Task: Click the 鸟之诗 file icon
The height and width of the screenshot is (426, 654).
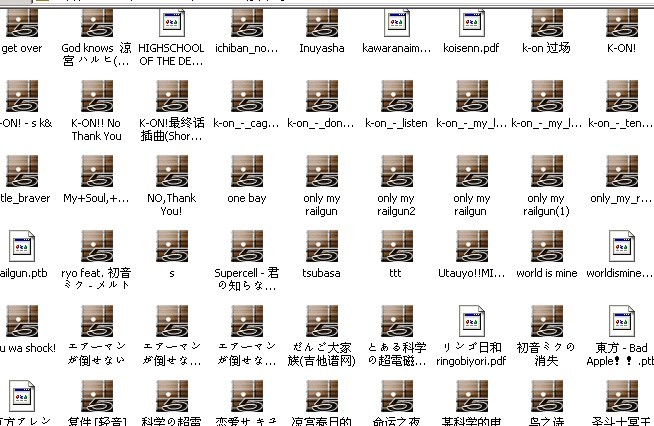Action: [x=546, y=396]
